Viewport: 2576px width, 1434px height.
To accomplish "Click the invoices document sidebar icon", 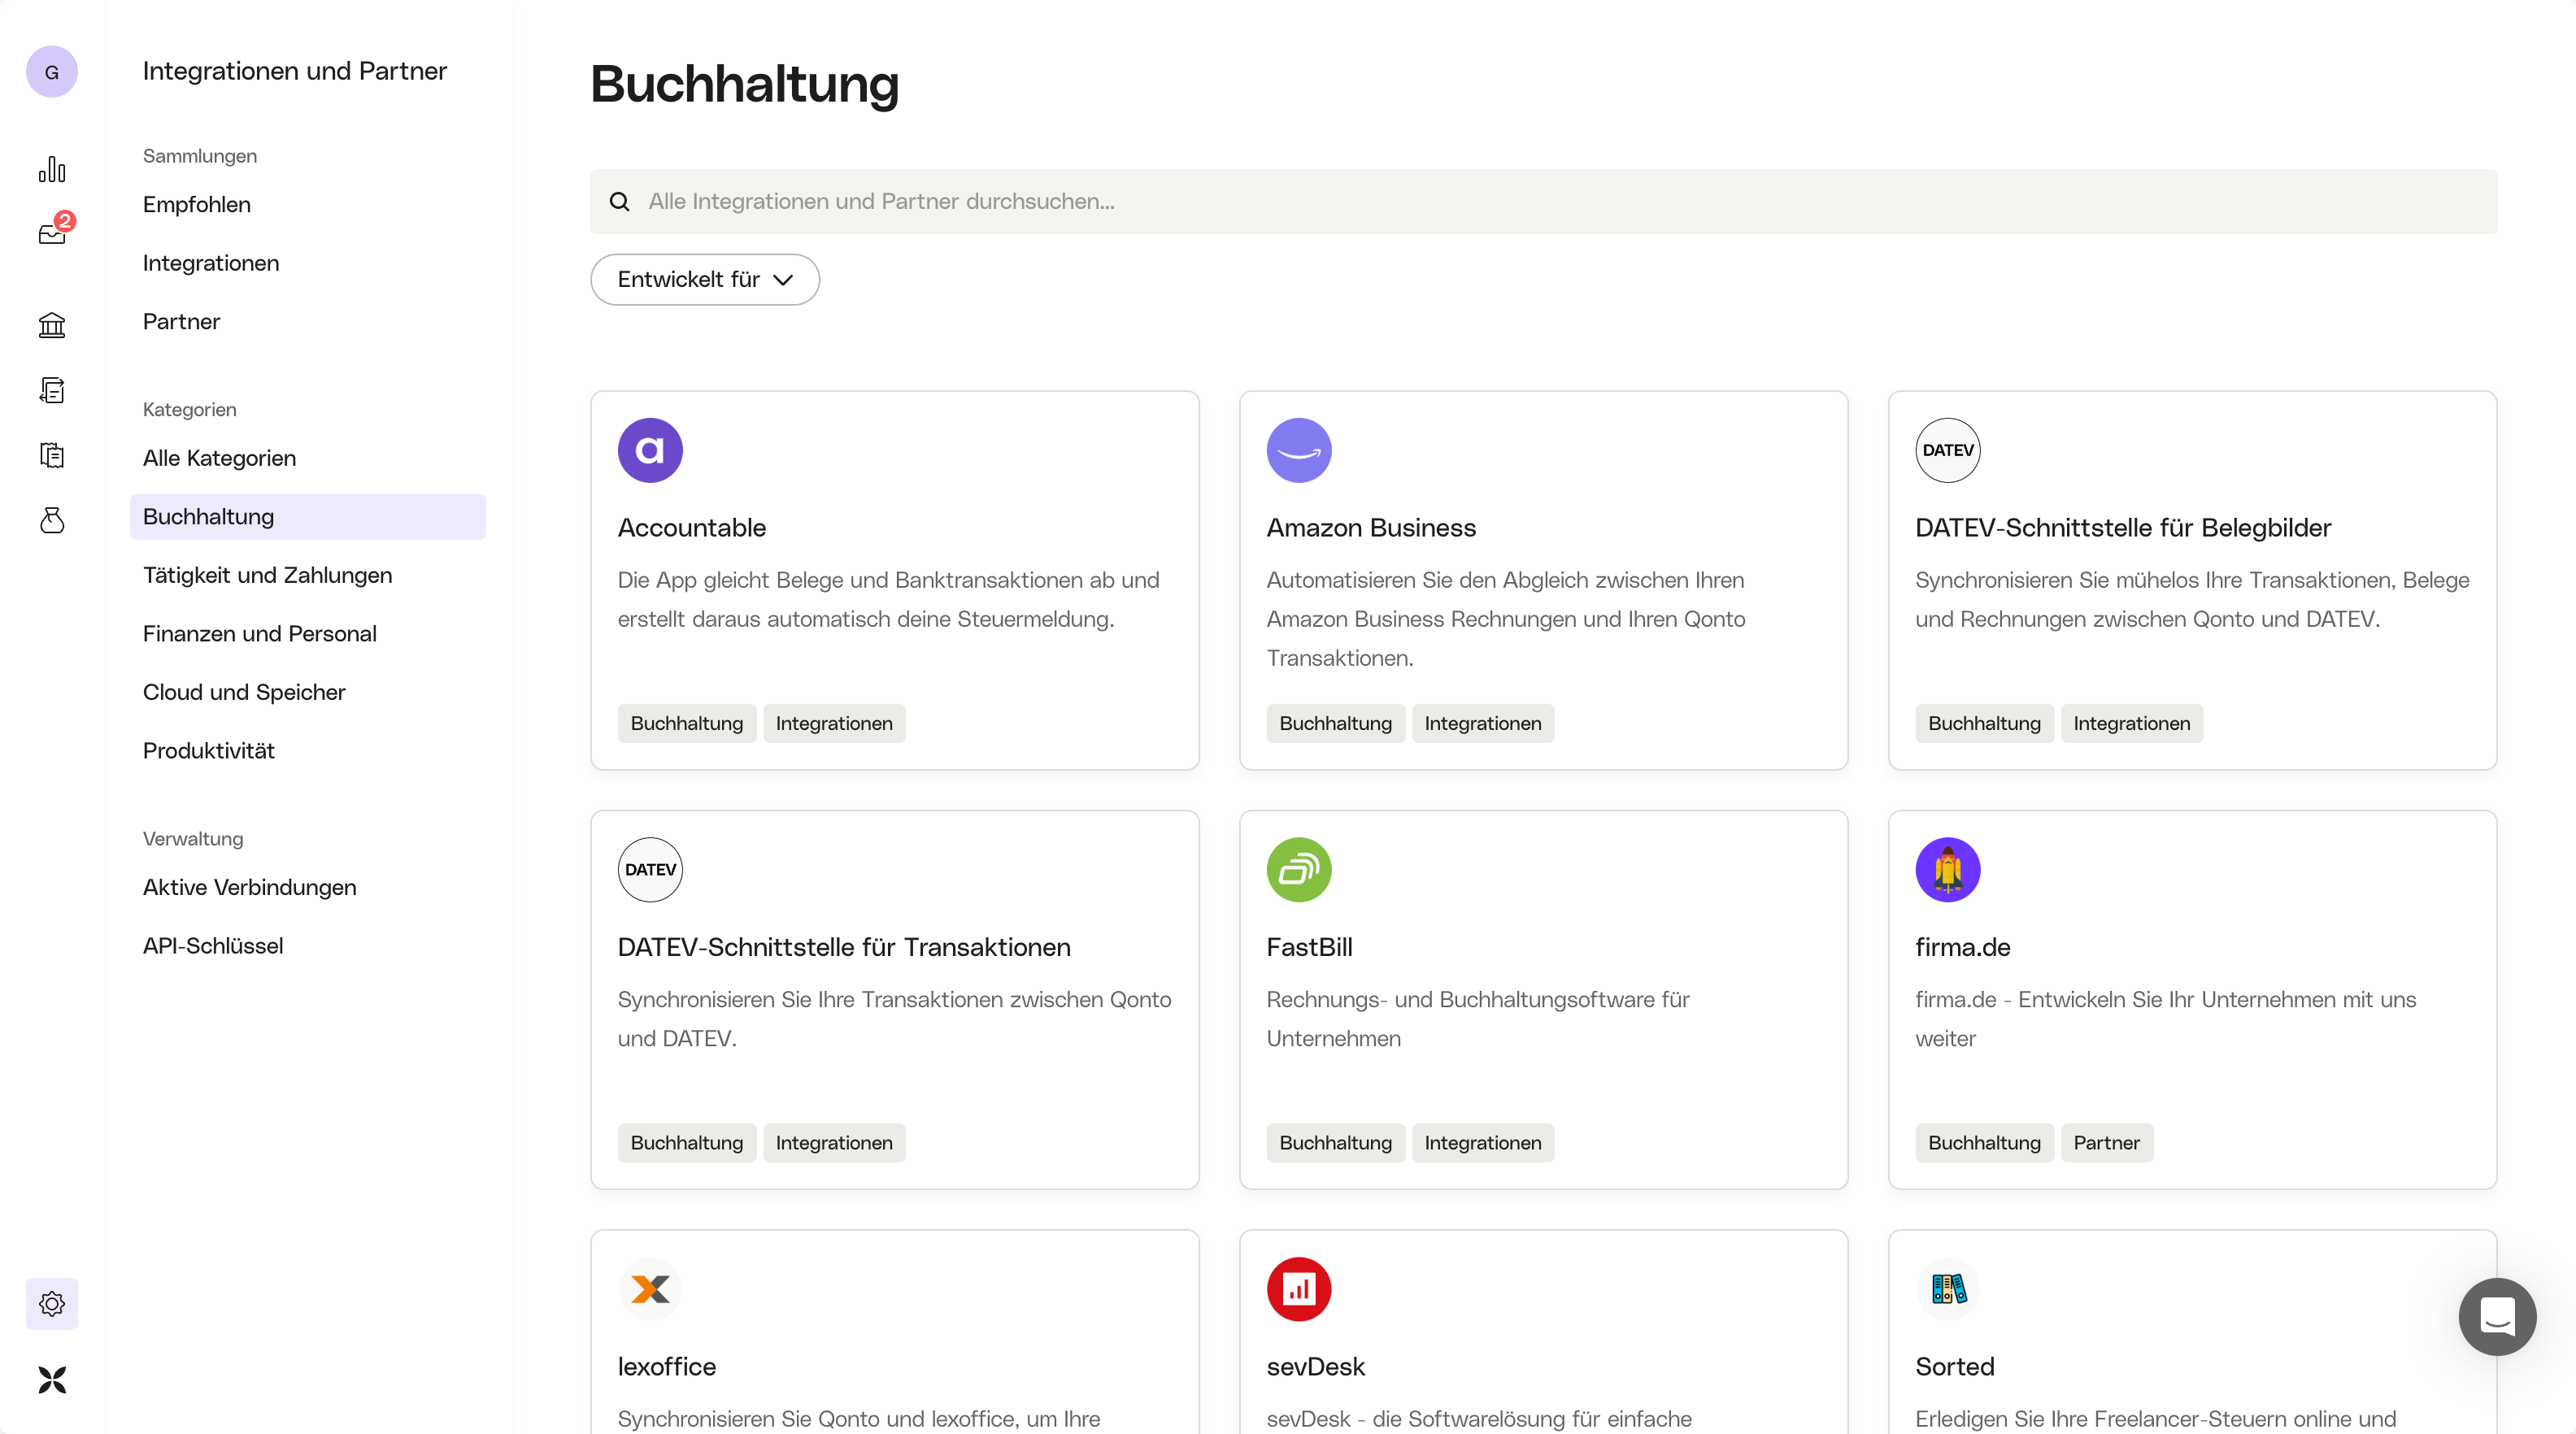I will click(x=52, y=390).
